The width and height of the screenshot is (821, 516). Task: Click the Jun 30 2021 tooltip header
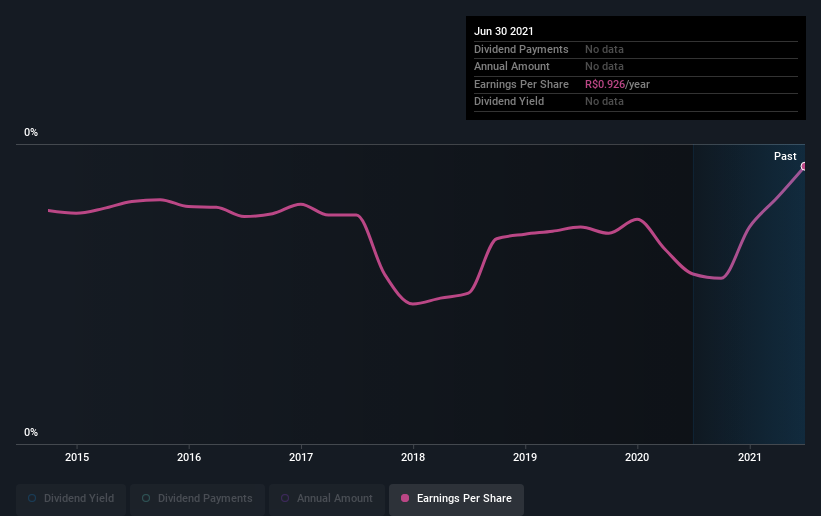point(504,31)
